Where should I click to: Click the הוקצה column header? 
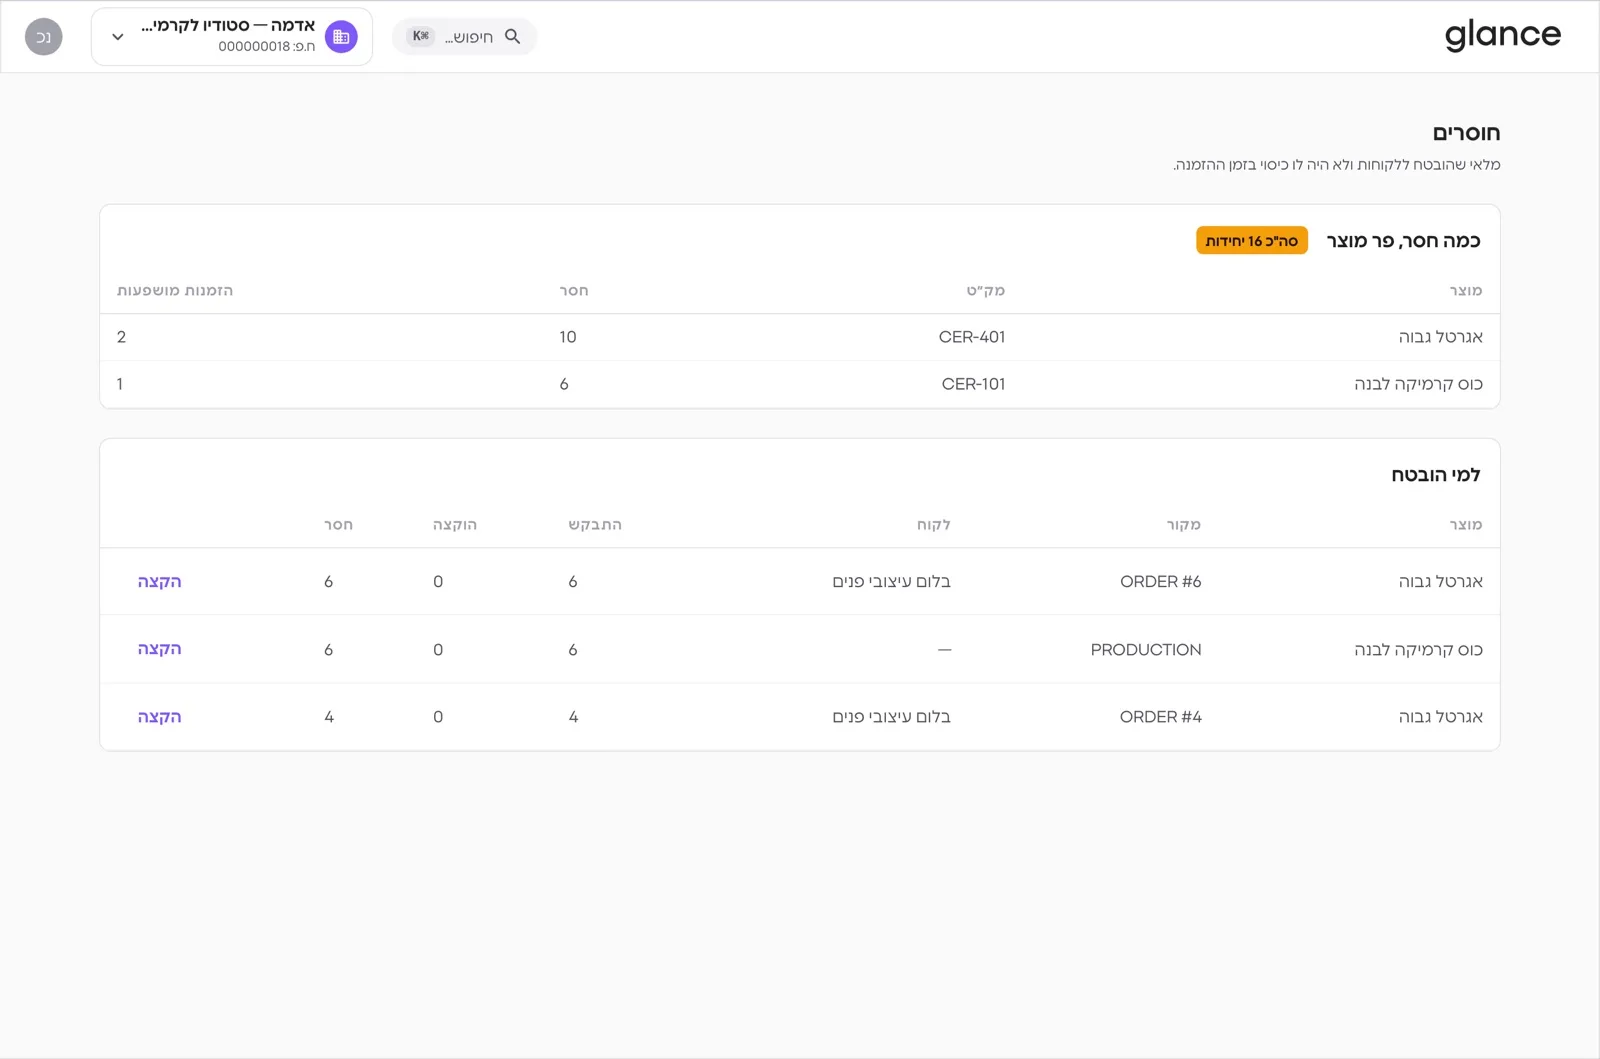tap(455, 524)
